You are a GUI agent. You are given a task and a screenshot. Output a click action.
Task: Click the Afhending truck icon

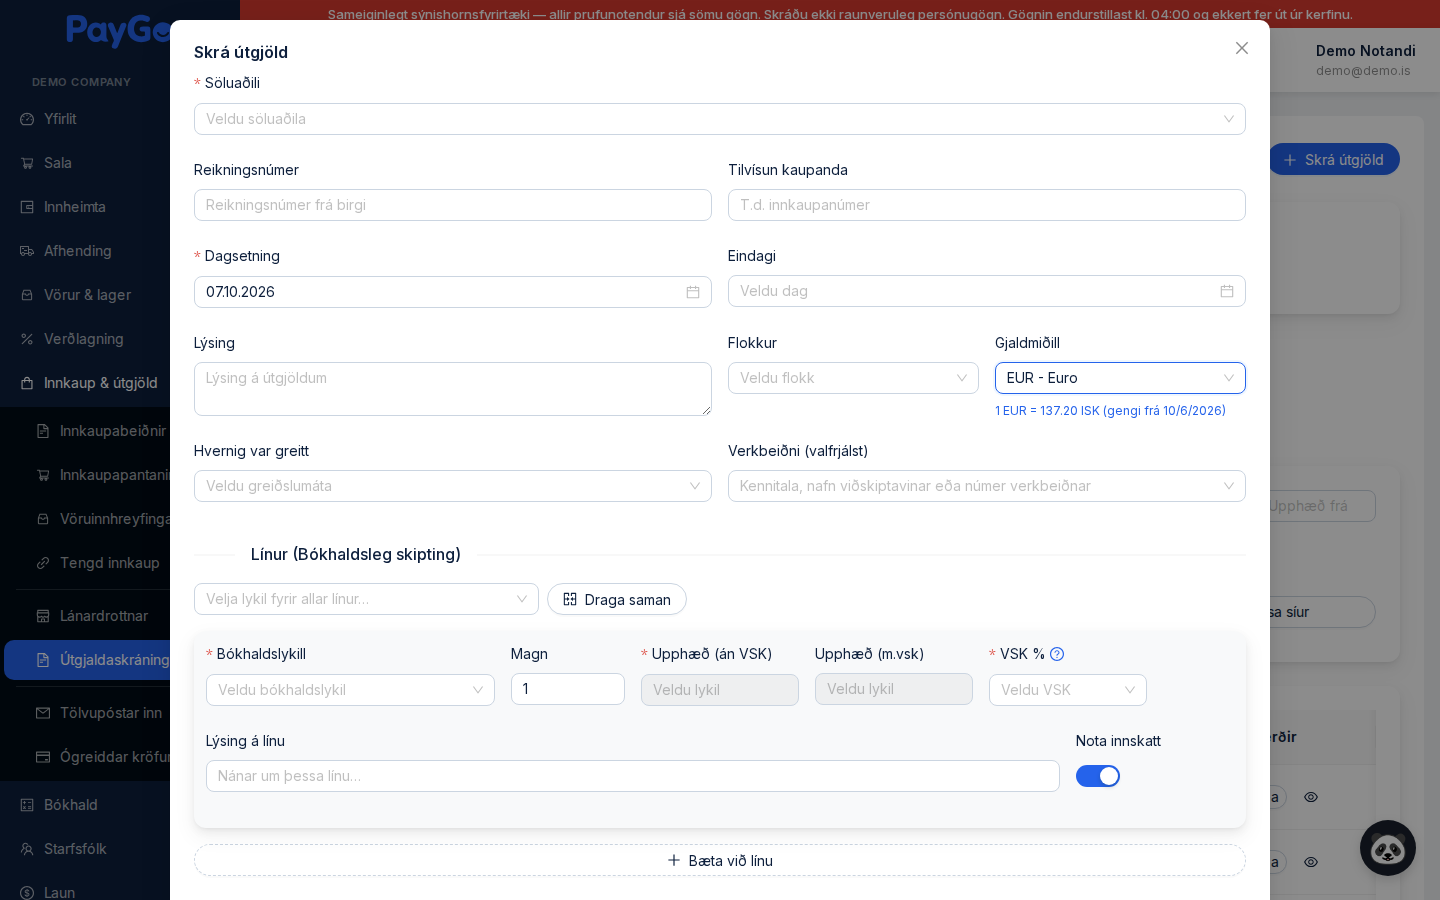pos(27,251)
